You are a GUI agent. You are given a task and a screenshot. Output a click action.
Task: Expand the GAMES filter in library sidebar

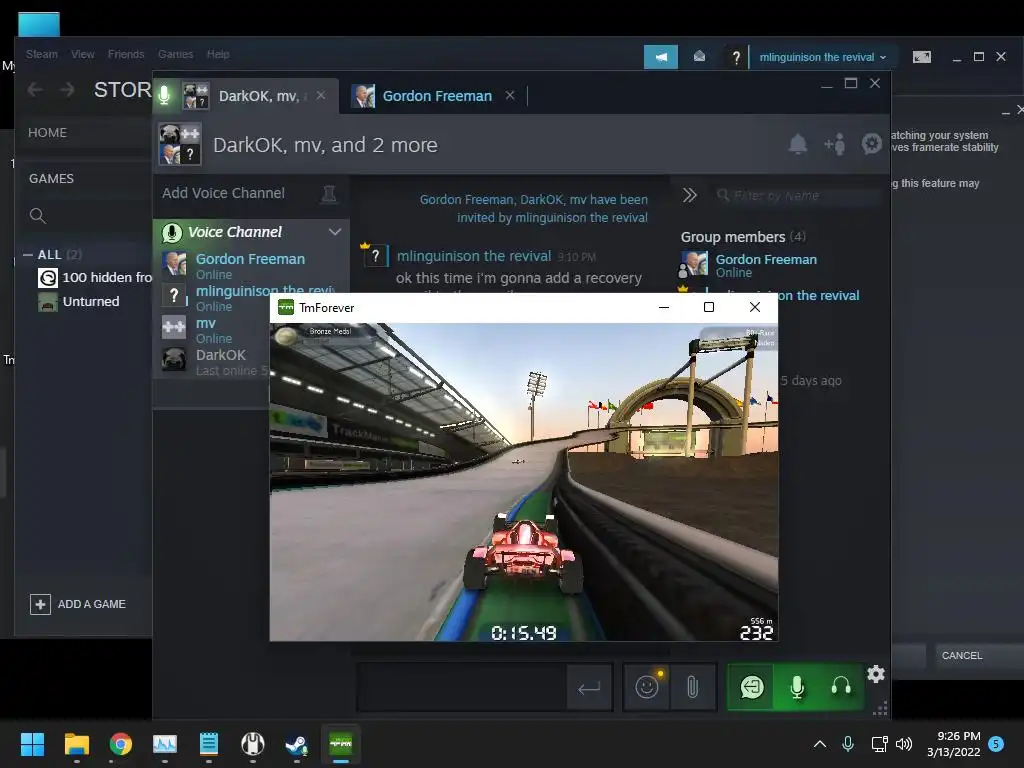click(51, 178)
